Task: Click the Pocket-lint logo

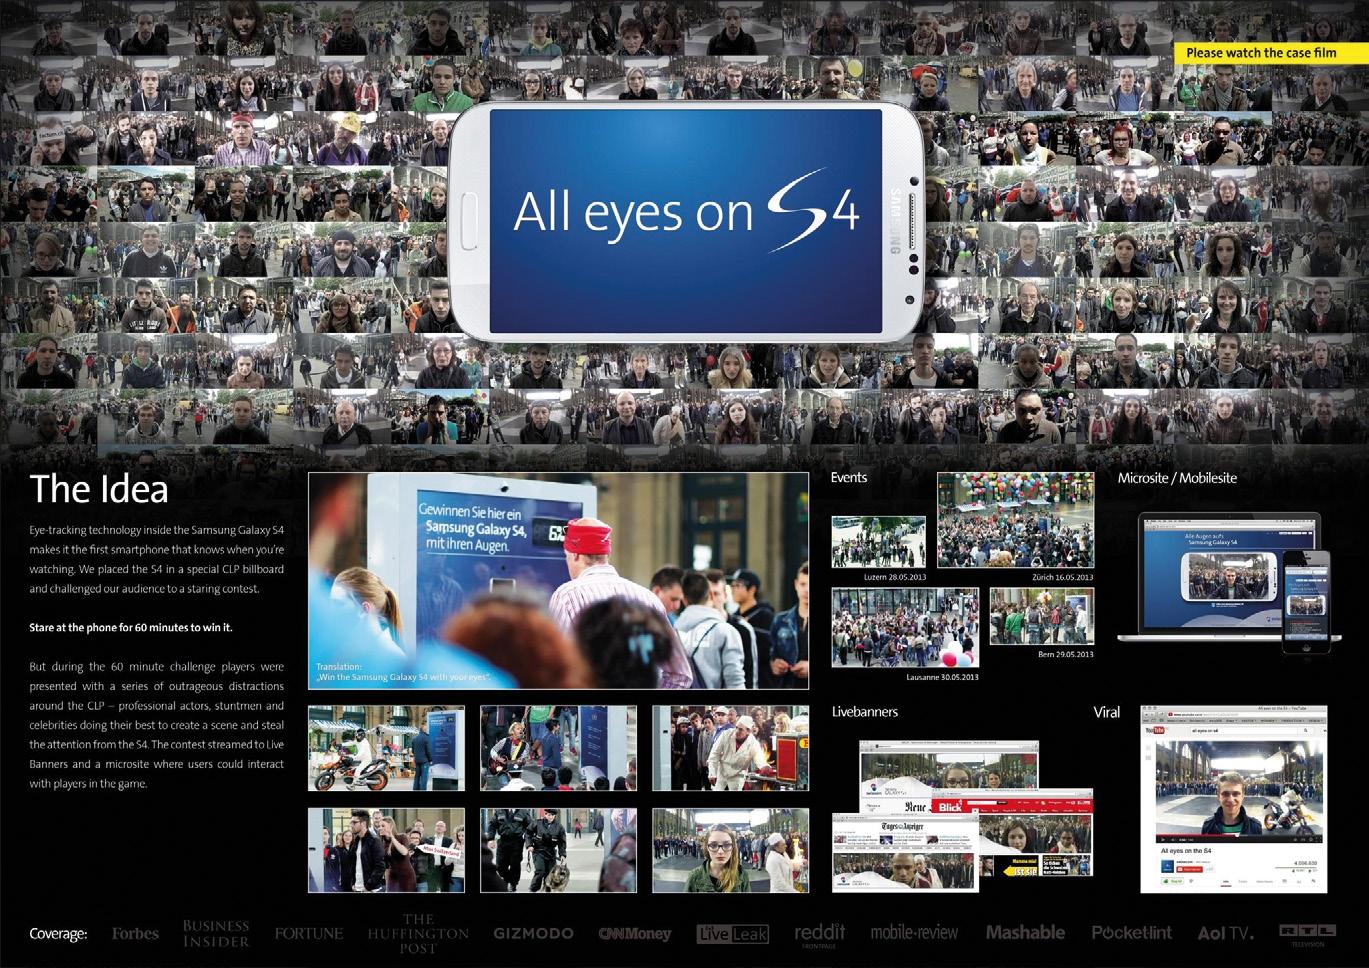Action: pos(1131,933)
